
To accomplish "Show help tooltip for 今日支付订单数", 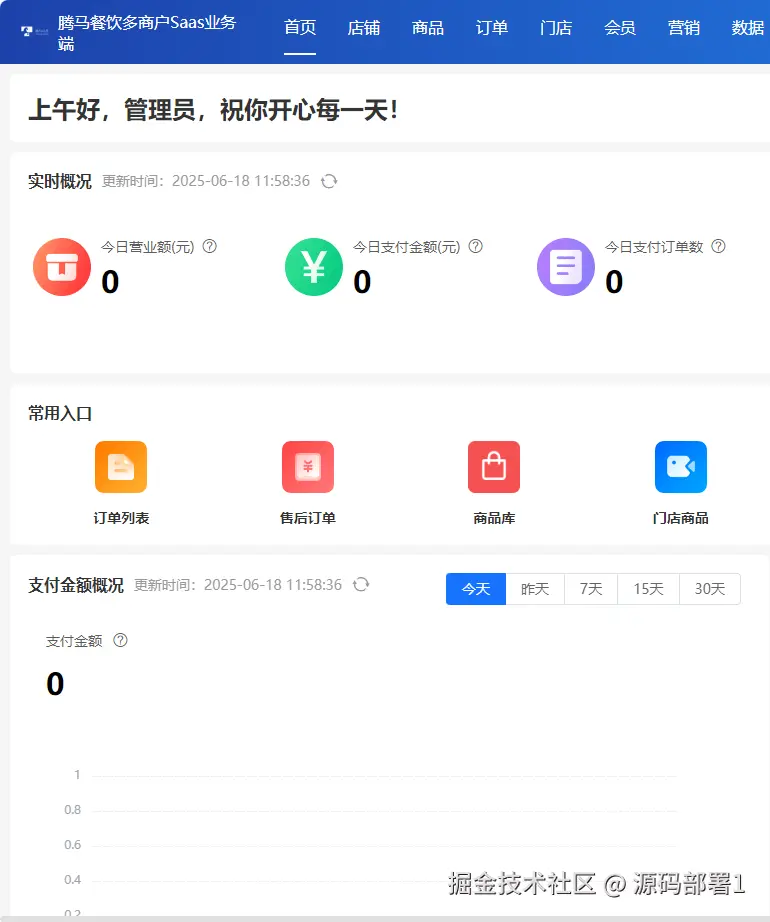I will pos(718,246).
